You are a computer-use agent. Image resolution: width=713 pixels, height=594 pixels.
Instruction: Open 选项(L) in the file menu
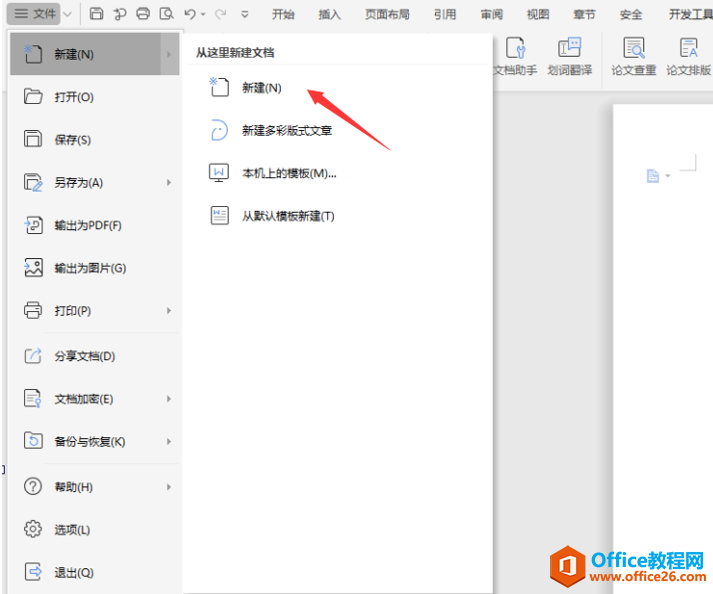coord(95,529)
